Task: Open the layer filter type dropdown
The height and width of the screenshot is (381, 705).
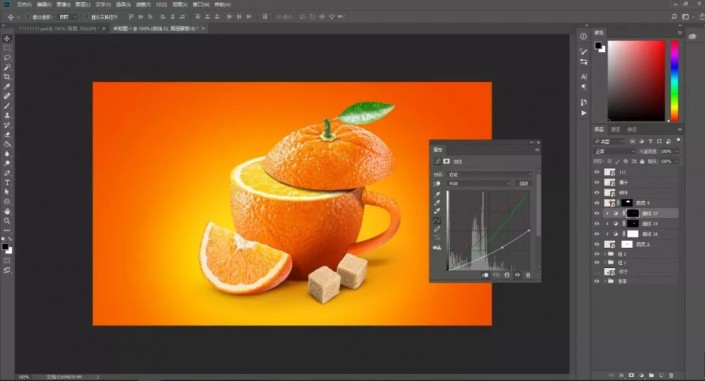Action: coord(609,141)
